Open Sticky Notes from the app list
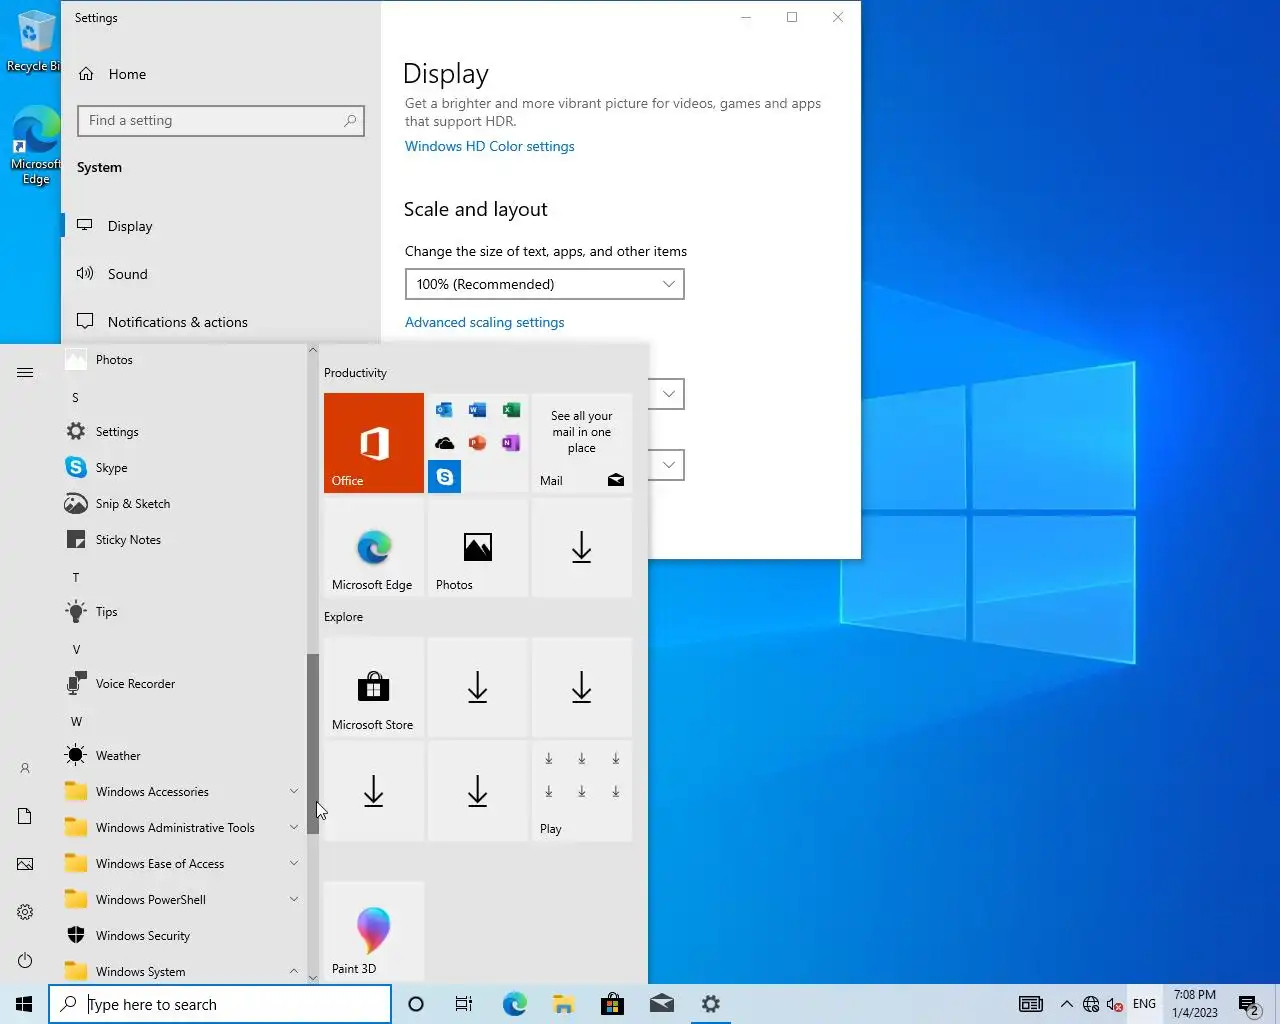This screenshot has height=1024, width=1280. 183,540
